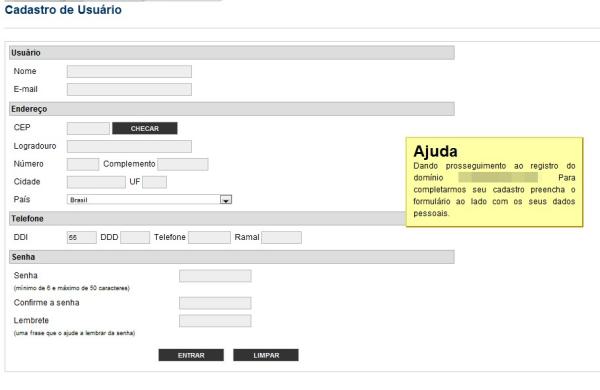This screenshot has width=600, height=390.
Task: Click the DDI field containing 55
Action: point(82,237)
